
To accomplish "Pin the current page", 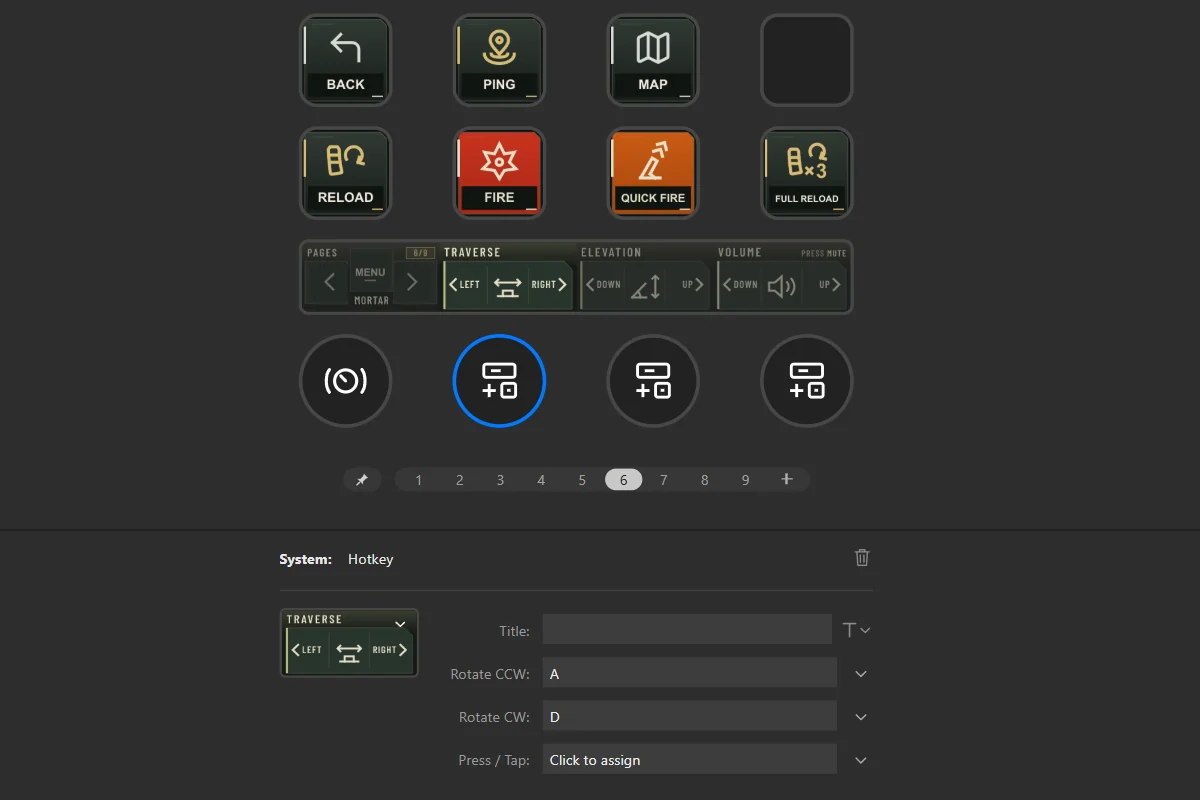I will coord(362,480).
